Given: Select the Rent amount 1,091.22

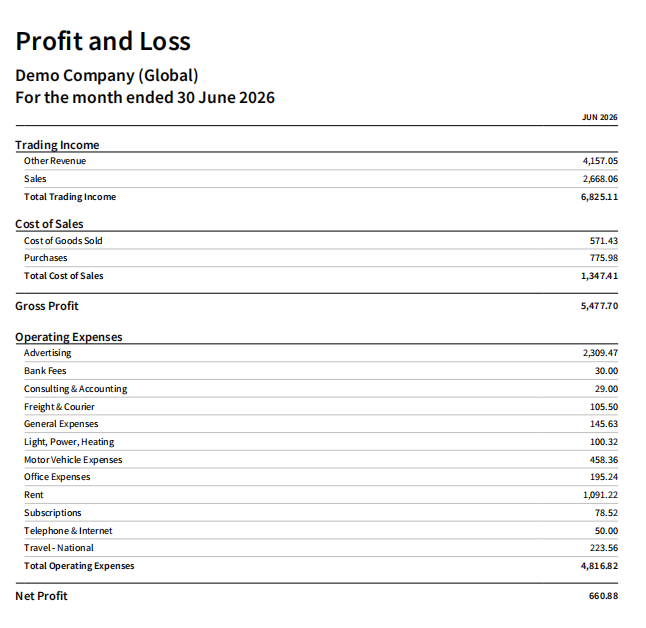Looking at the screenshot, I should coord(600,495).
